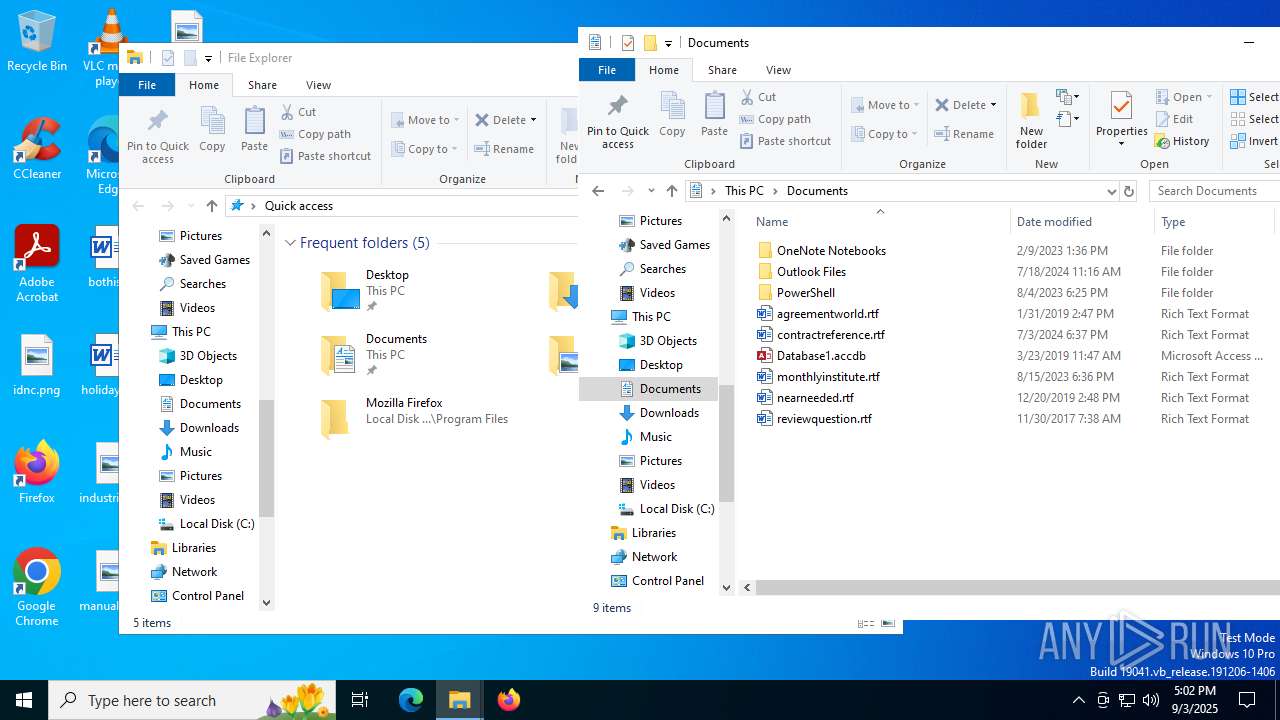Click Rename in Documents window ribbon
1280x720 pixels.
click(x=964, y=134)
